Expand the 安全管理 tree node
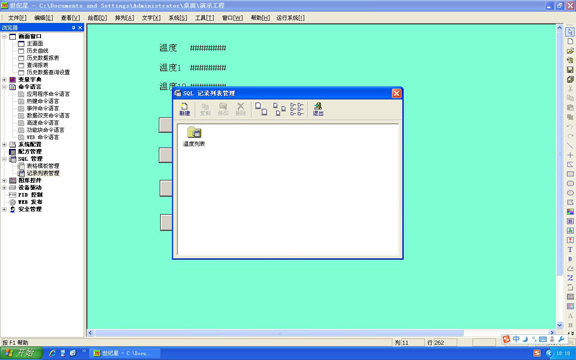The height and width of the screenshot is (360, 576). [4, 209]
